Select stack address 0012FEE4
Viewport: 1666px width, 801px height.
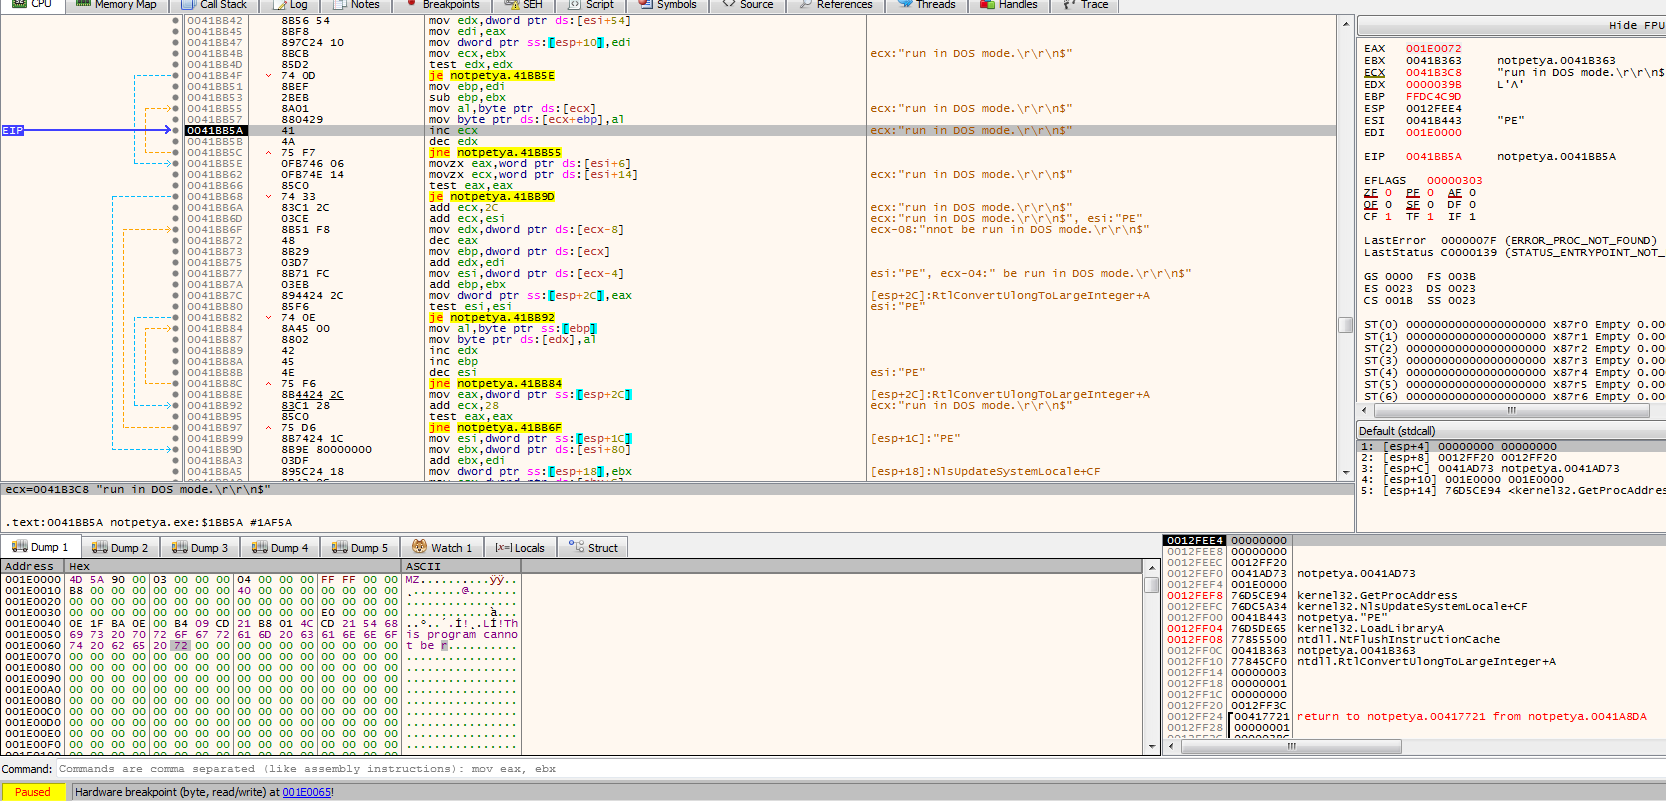pos(1195,540)
